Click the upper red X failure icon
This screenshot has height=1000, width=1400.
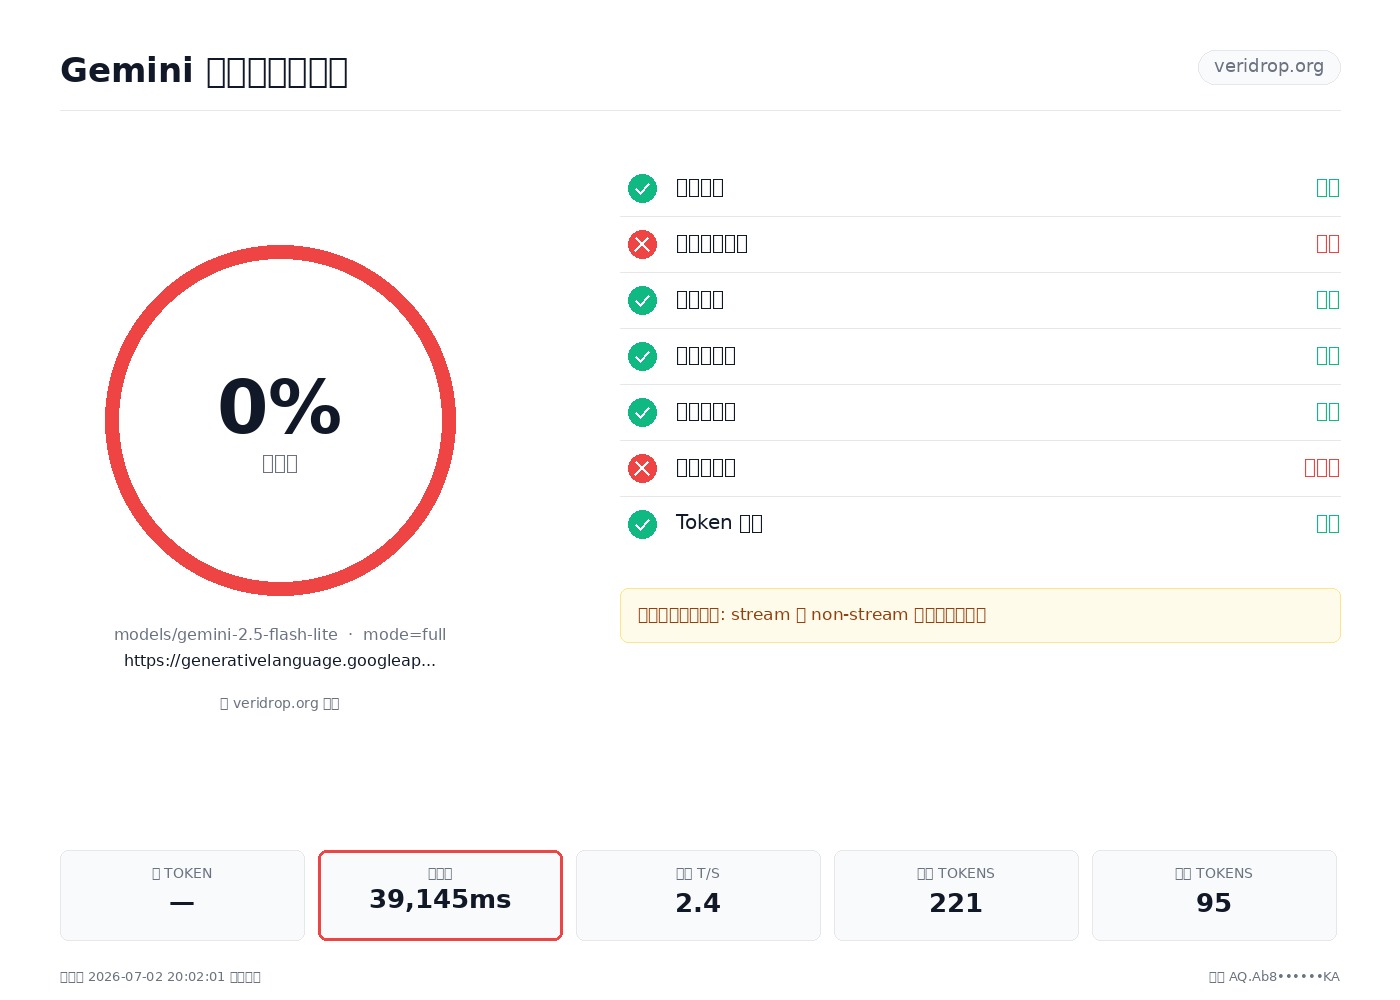642,244
